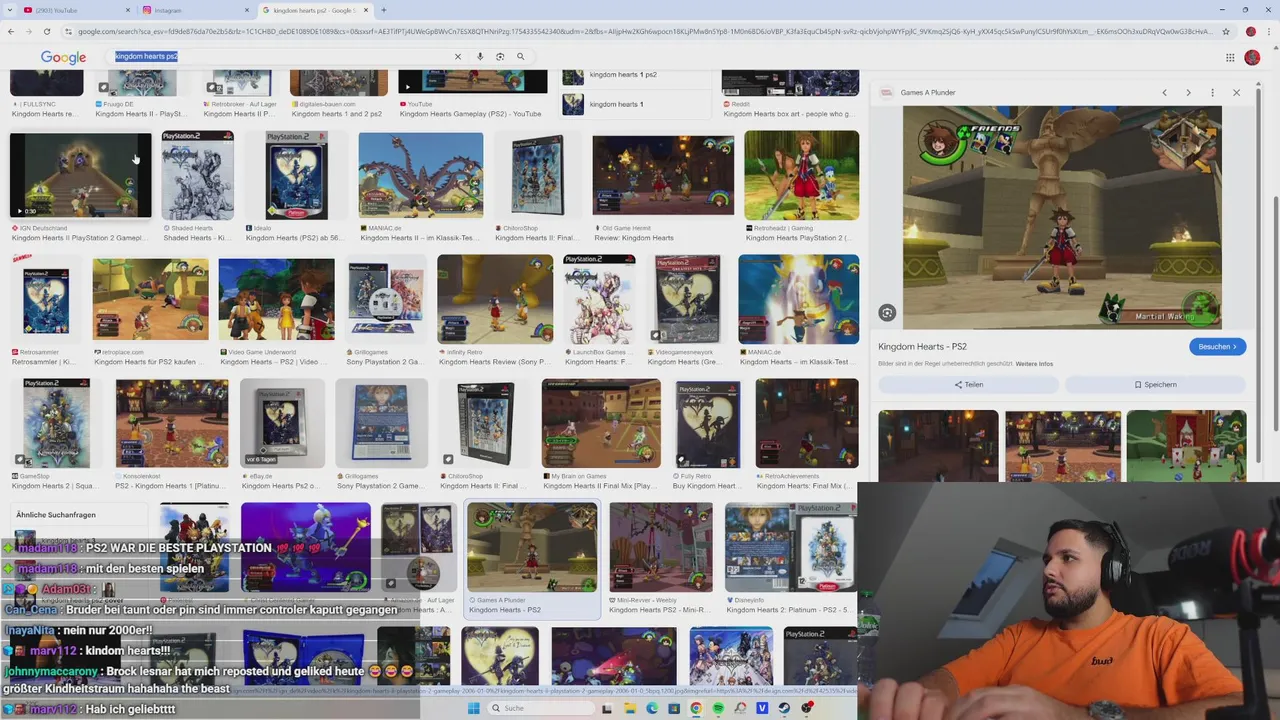Open the Google apps grid
1280x720 pixels.
coord(1230,57)
